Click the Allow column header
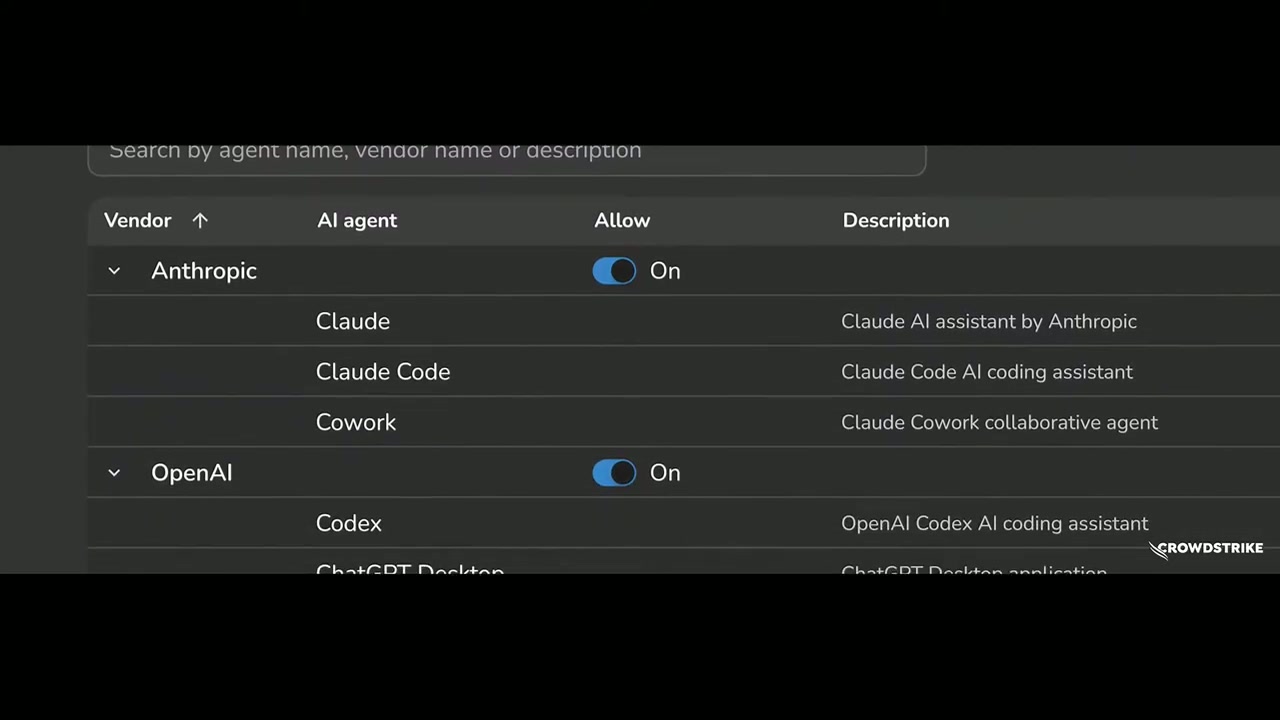Viewport: 1280px width, 720px height. [622, 221]
